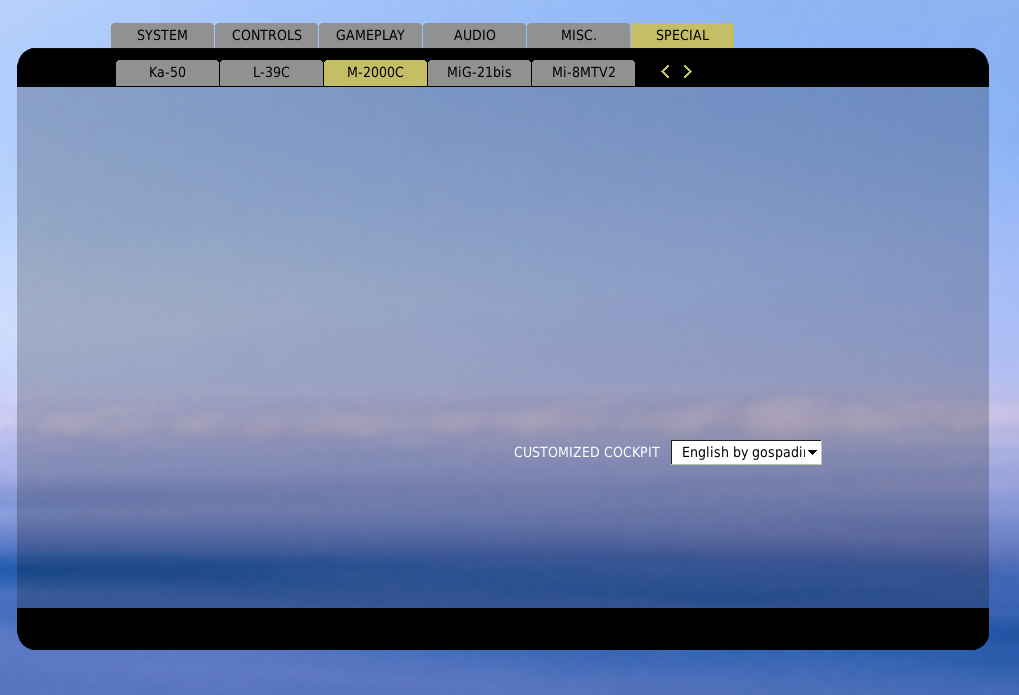Open the MiG-21bis aircraft tab
Image resolution: width=1019 pixels, height=695 pixels.
(x=479, y=73)
